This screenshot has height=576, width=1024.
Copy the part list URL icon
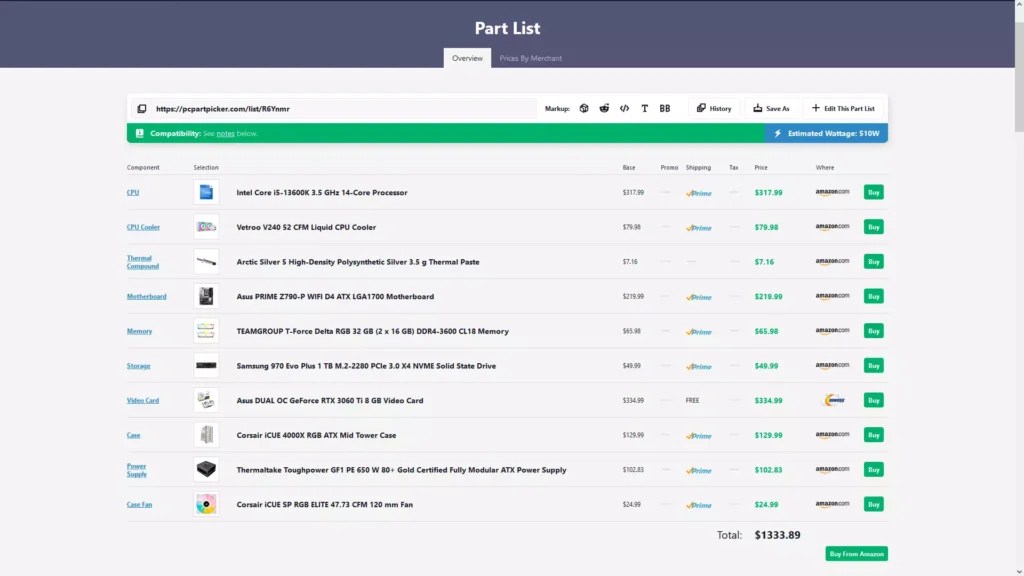tap(141, 108)
